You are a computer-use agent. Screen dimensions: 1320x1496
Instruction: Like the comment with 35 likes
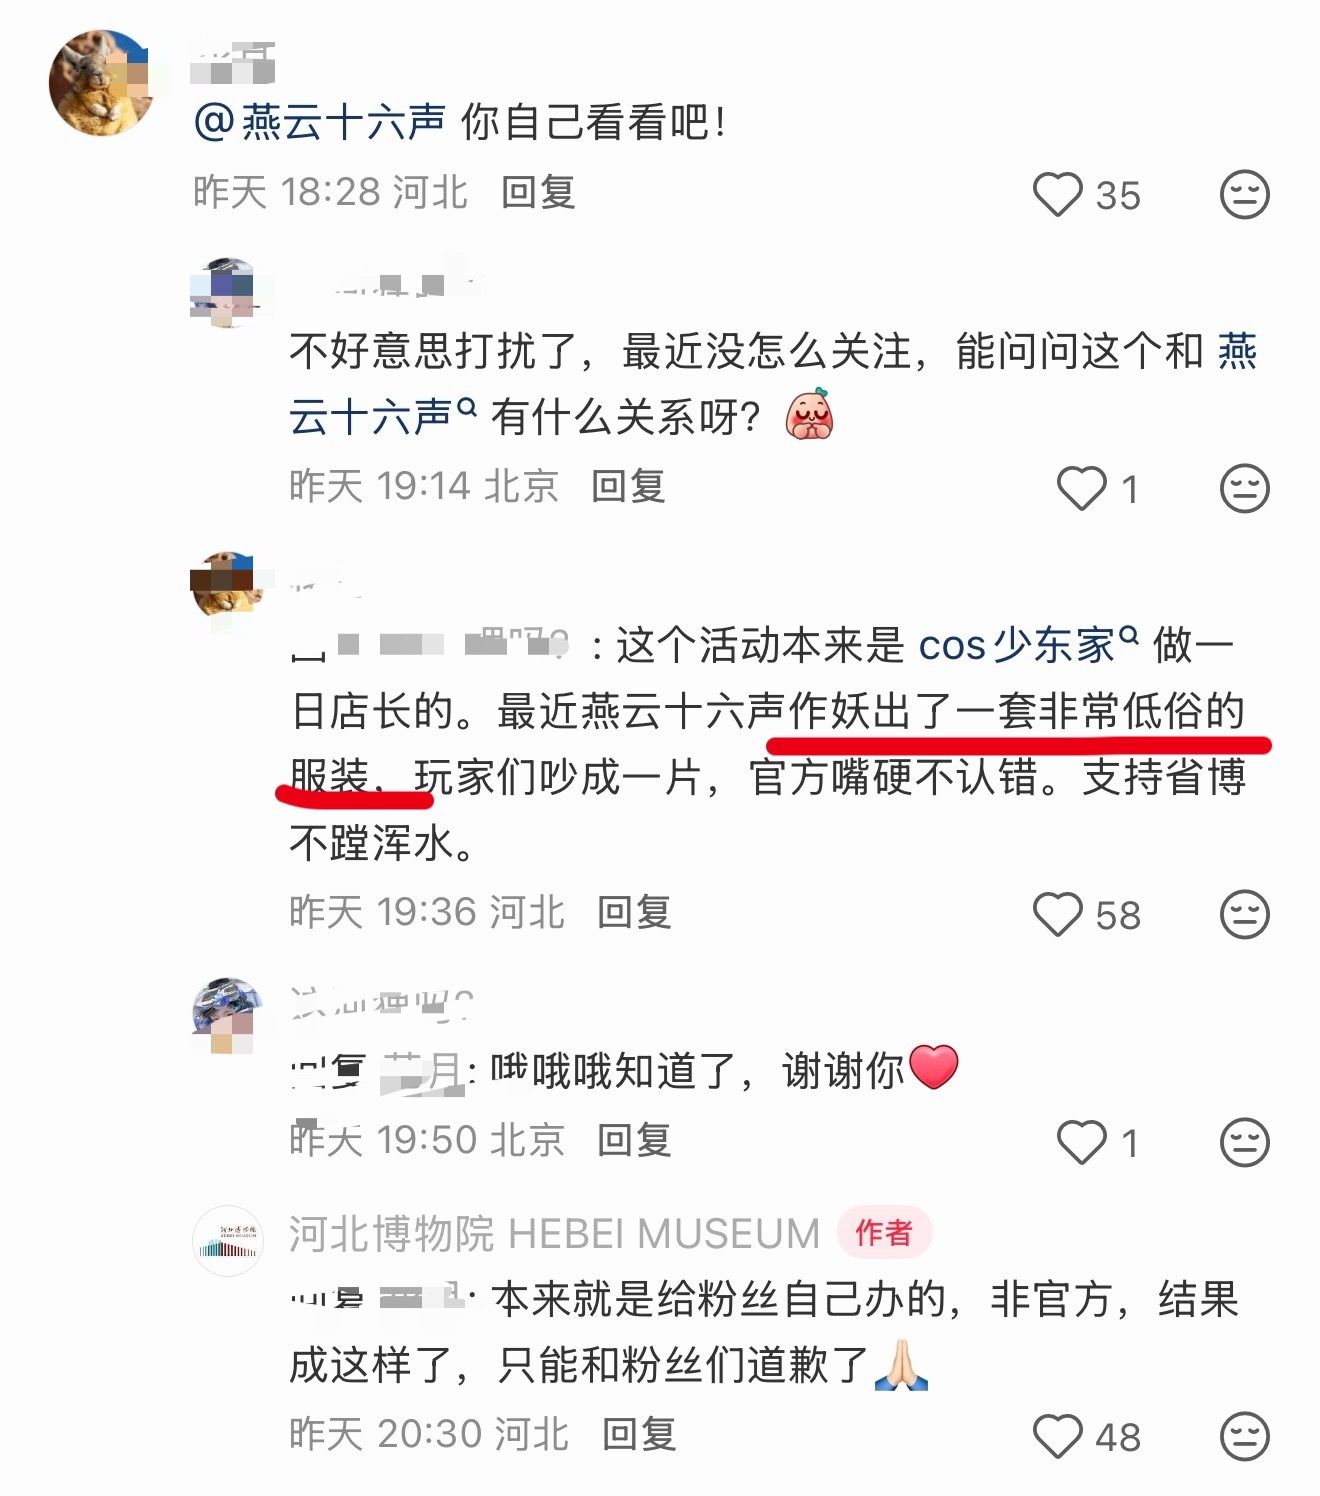click(x=1058, y=194)
